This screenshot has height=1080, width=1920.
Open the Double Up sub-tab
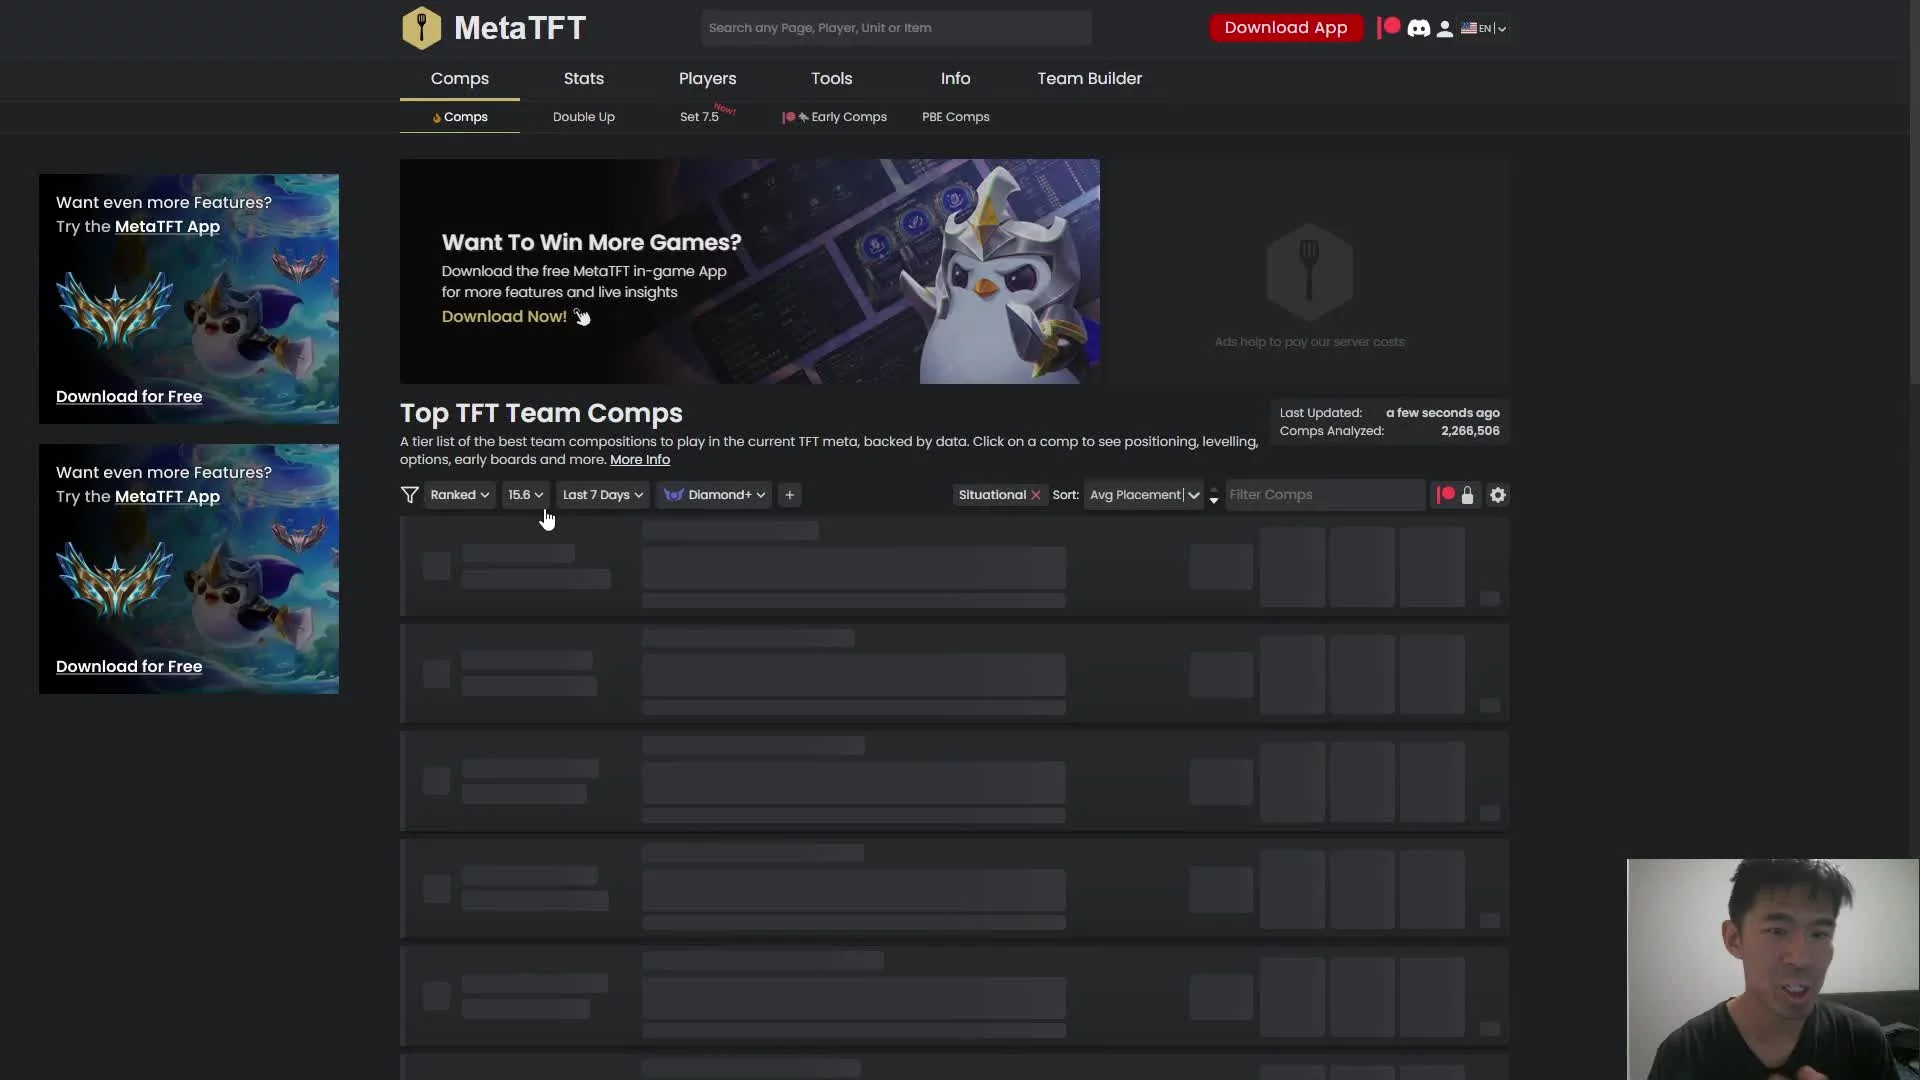coord(583,117)
